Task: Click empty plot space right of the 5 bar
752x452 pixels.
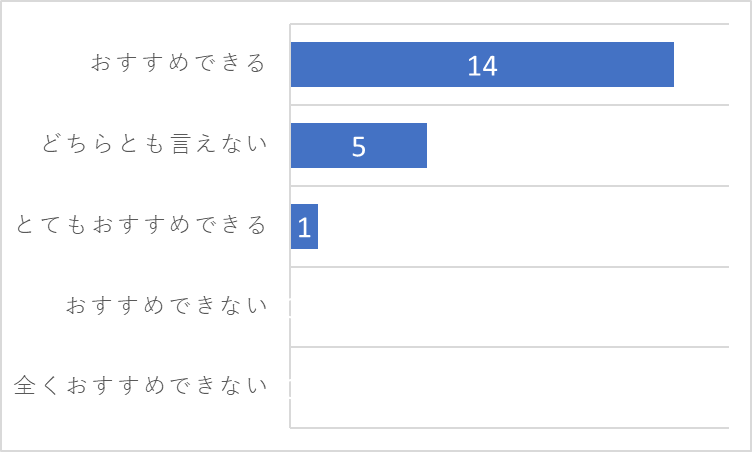Action: pyautogui.click(x=578, y=145)
